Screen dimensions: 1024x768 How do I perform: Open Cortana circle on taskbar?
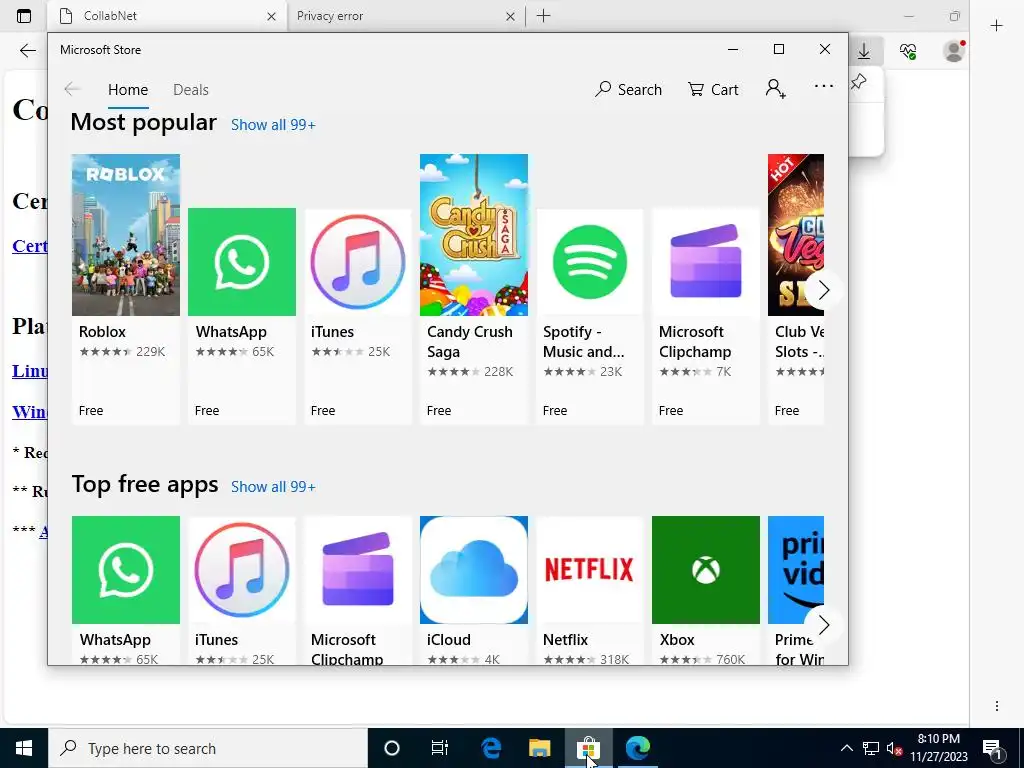[392, 748]
